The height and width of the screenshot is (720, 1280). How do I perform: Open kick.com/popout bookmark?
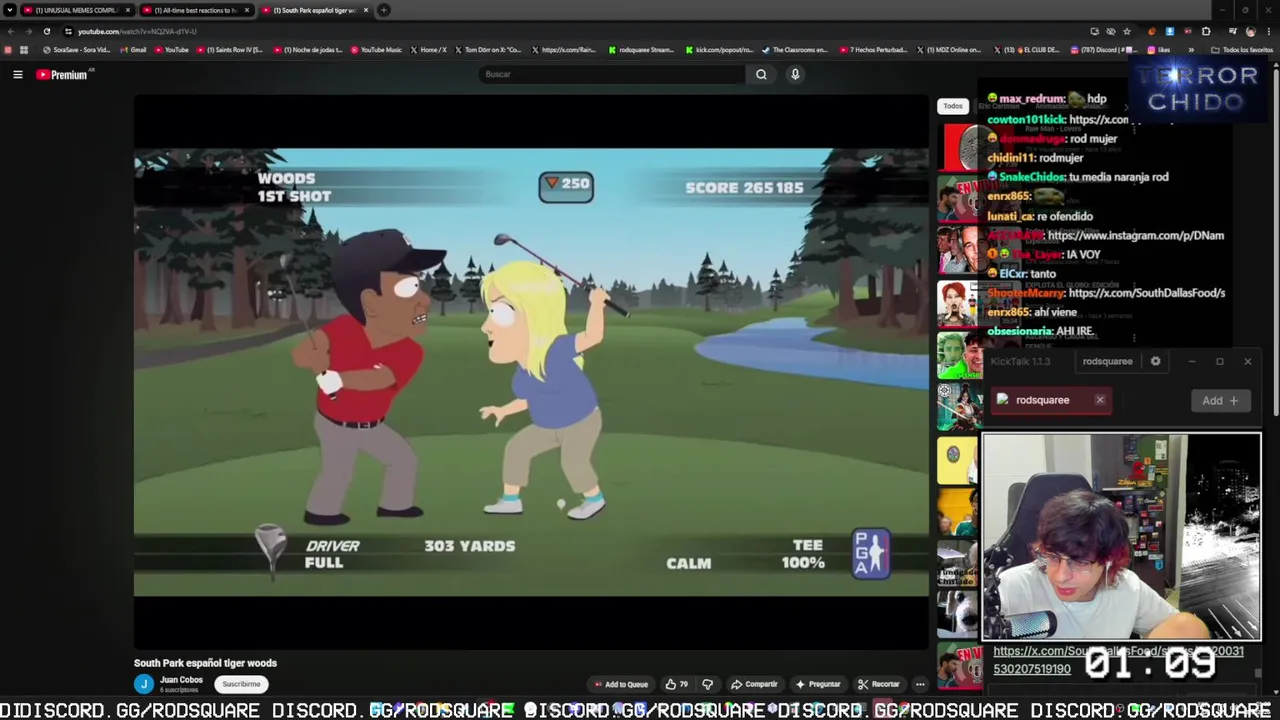pyautogui.click(x=719, y=50)
